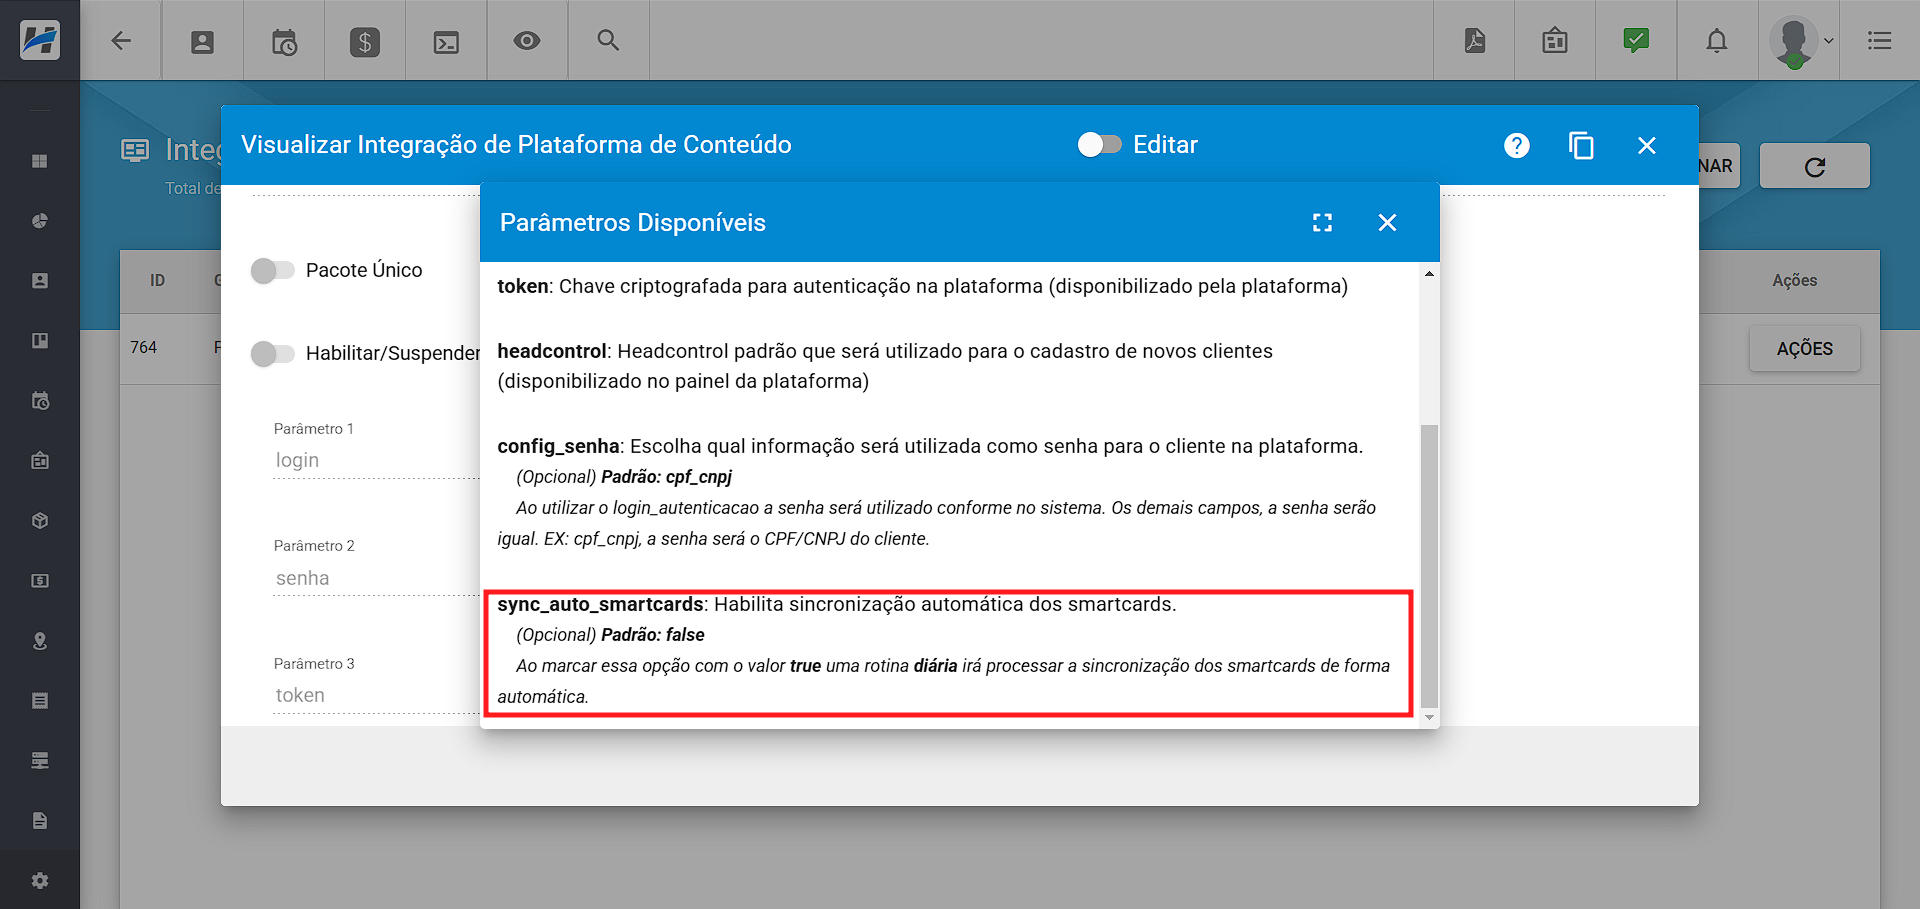1920x909 pixels.
Task: Open the list menu icon at top right
Action: pos(1880,41)
